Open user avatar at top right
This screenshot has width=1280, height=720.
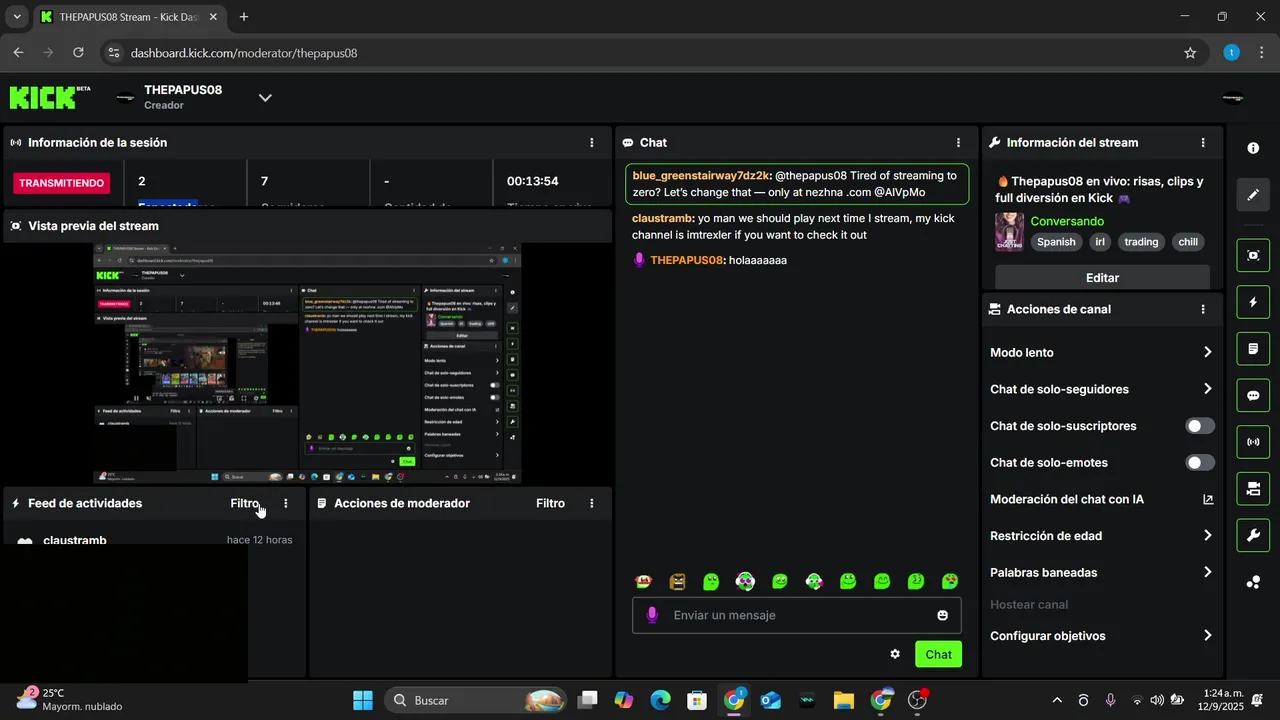coord(1233,97)
